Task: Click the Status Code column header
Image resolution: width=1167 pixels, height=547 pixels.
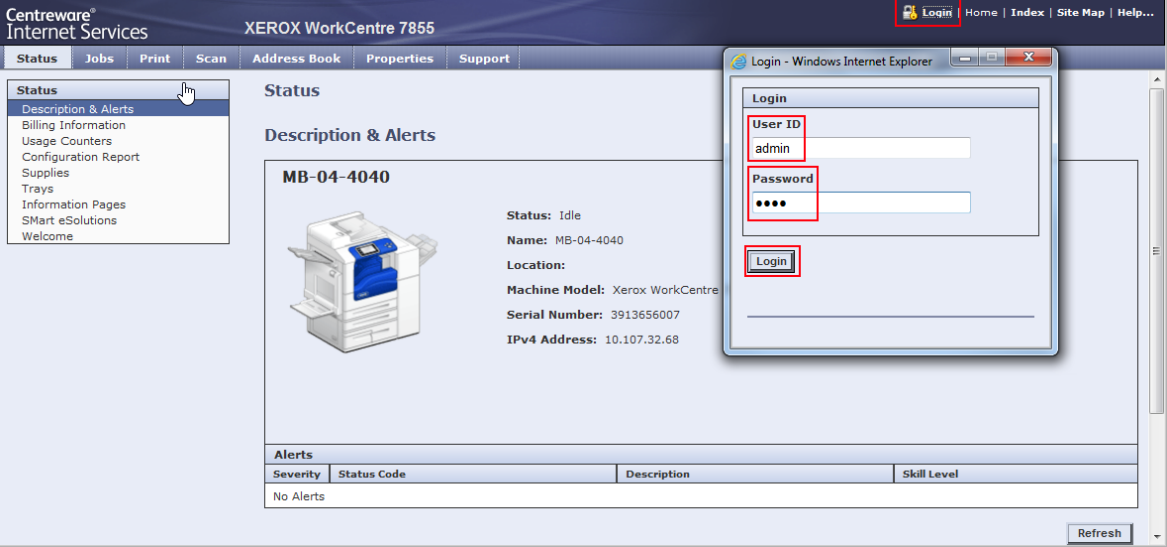Action: pyautogui.click(x=473, y=474)
